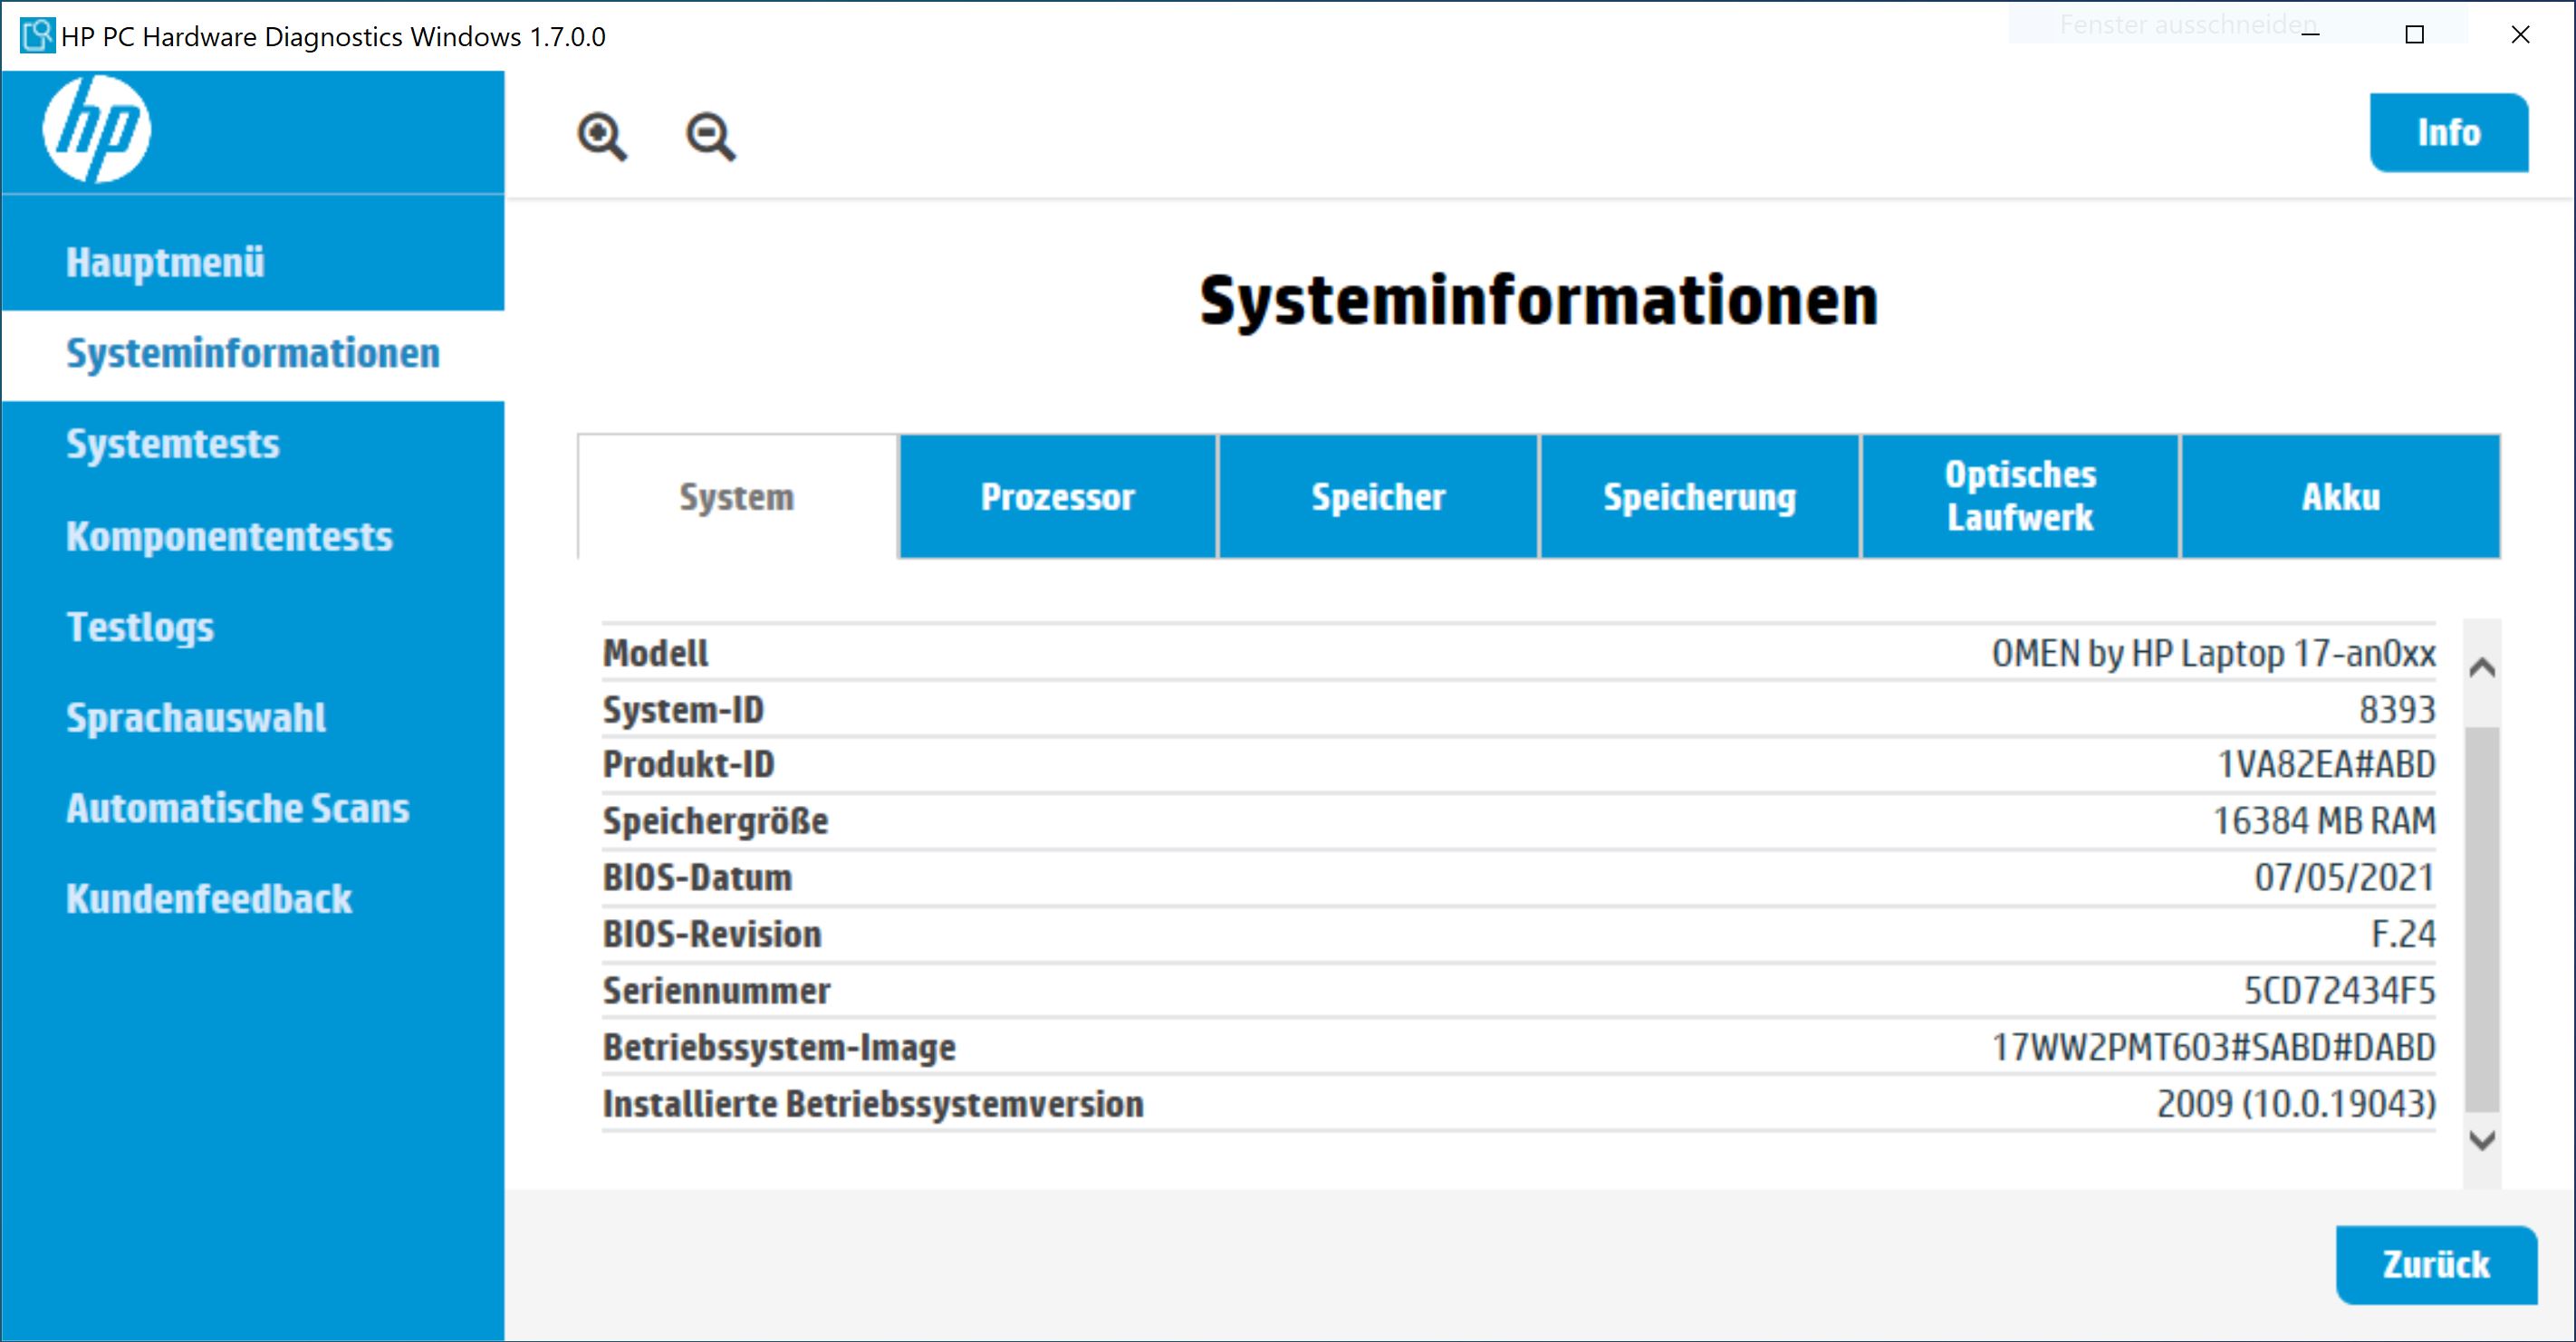The width and height of the screenshot is (2576, 1342).
Task: Open the Speicherung tab
Action: 1699,497
